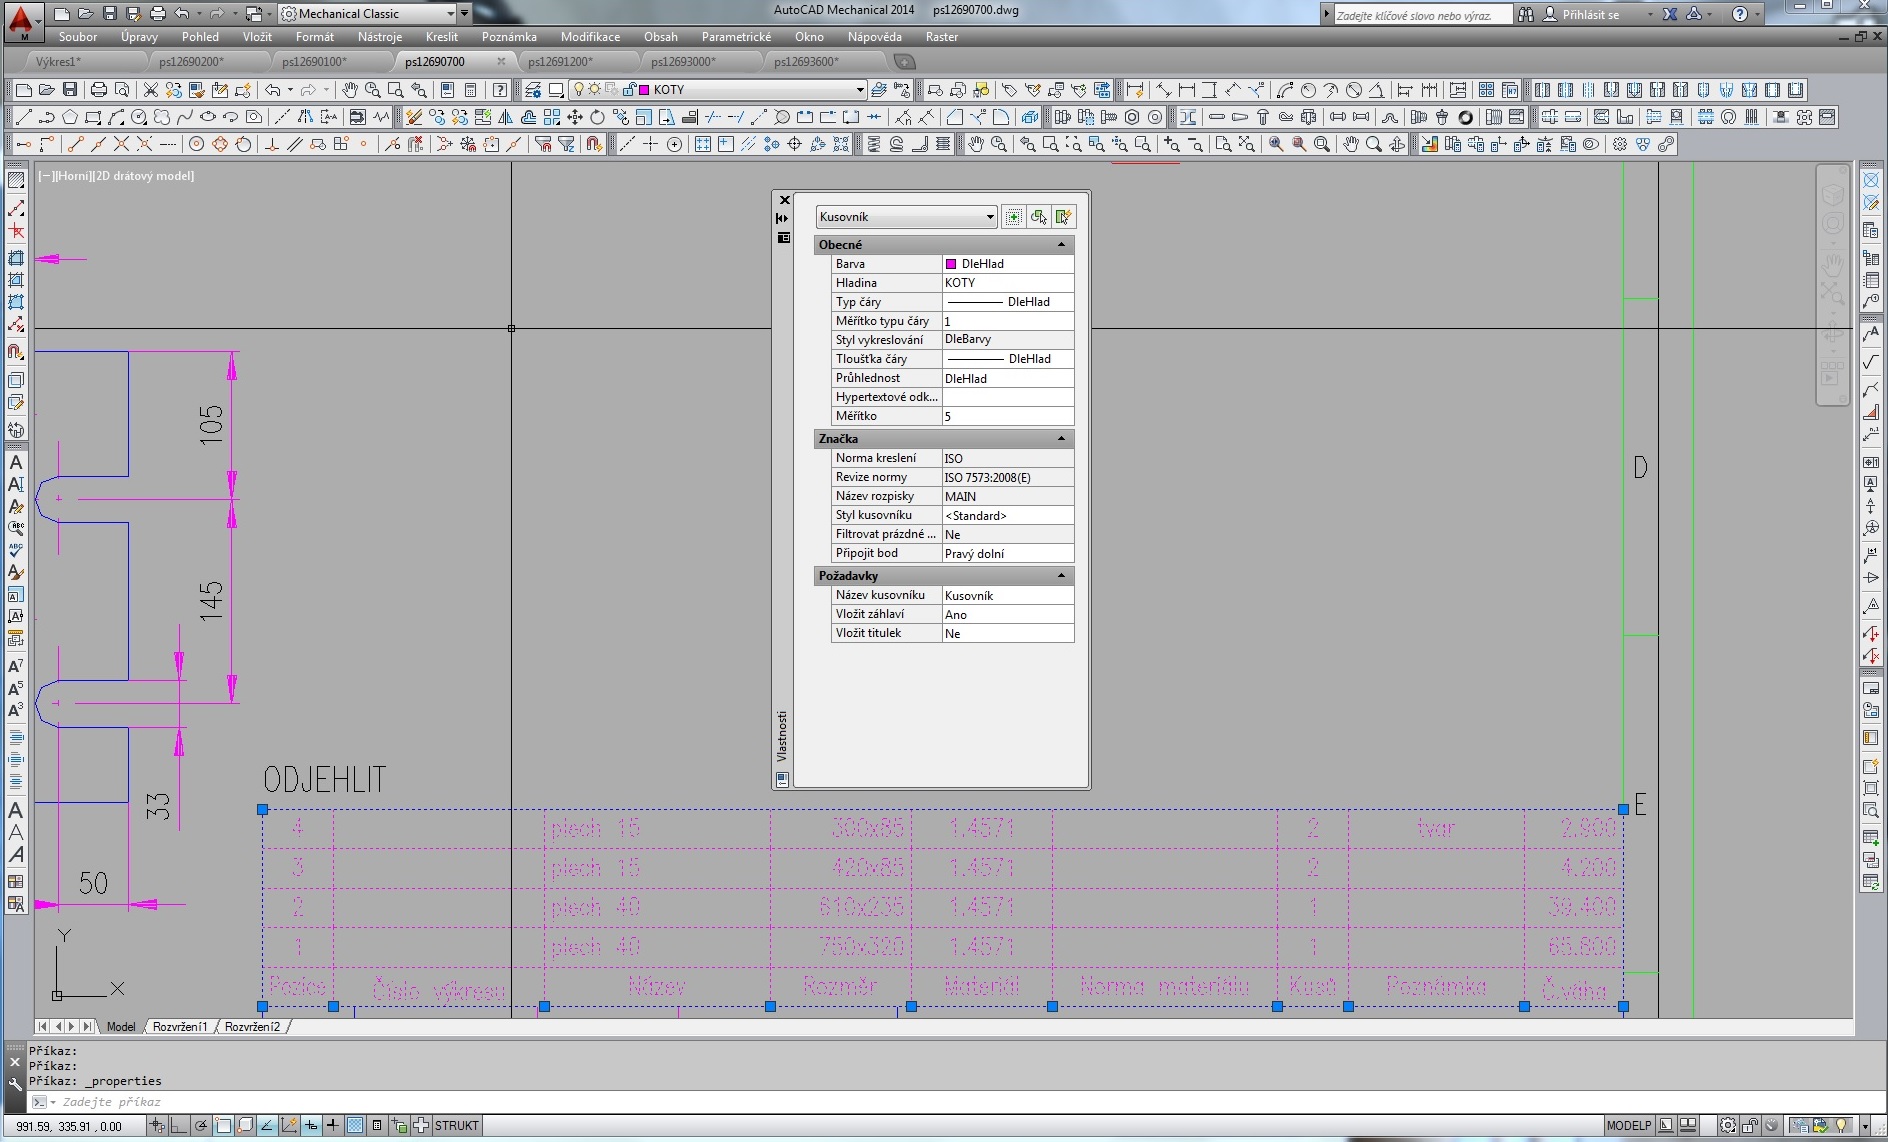Open quick access toolbar customize arrow
The image size is (1888, 1142).
(x=464, y=14)
